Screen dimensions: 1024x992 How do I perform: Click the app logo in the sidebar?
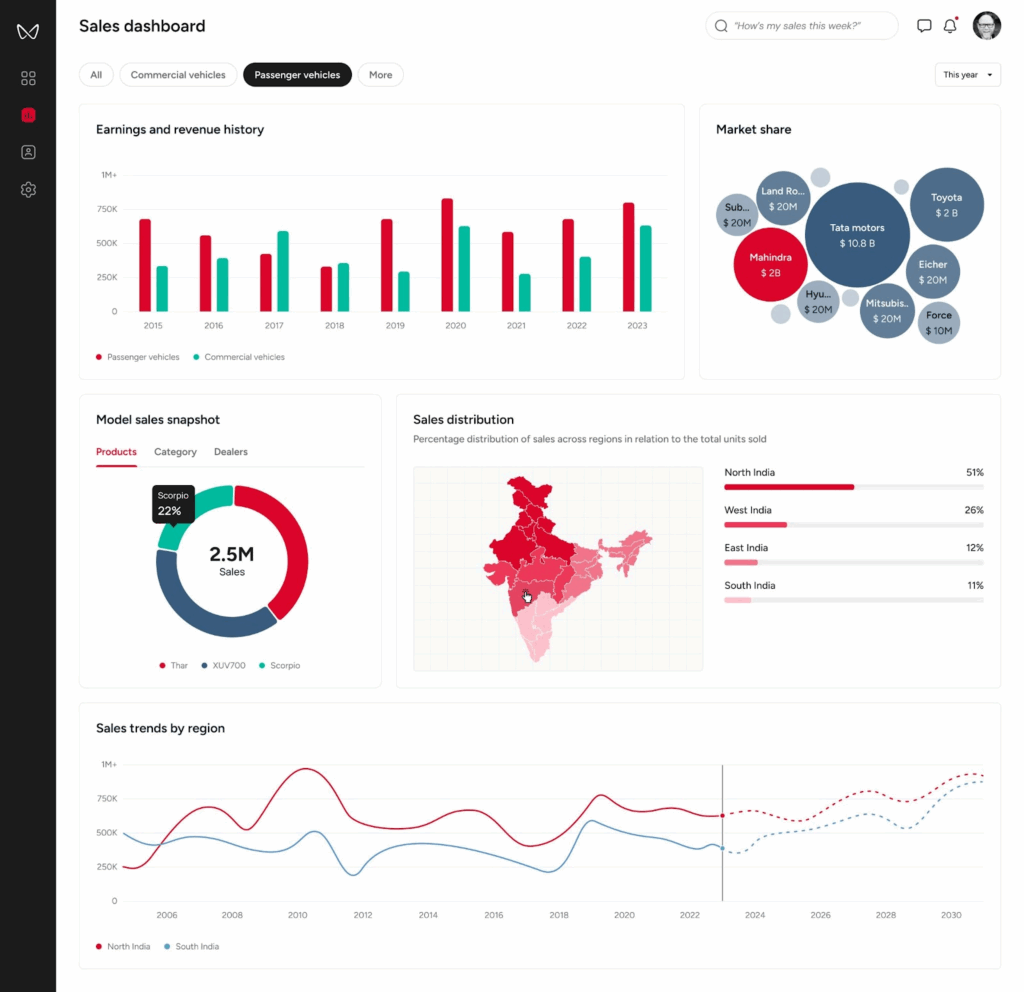pyautogui.click(x=27, y=31)
